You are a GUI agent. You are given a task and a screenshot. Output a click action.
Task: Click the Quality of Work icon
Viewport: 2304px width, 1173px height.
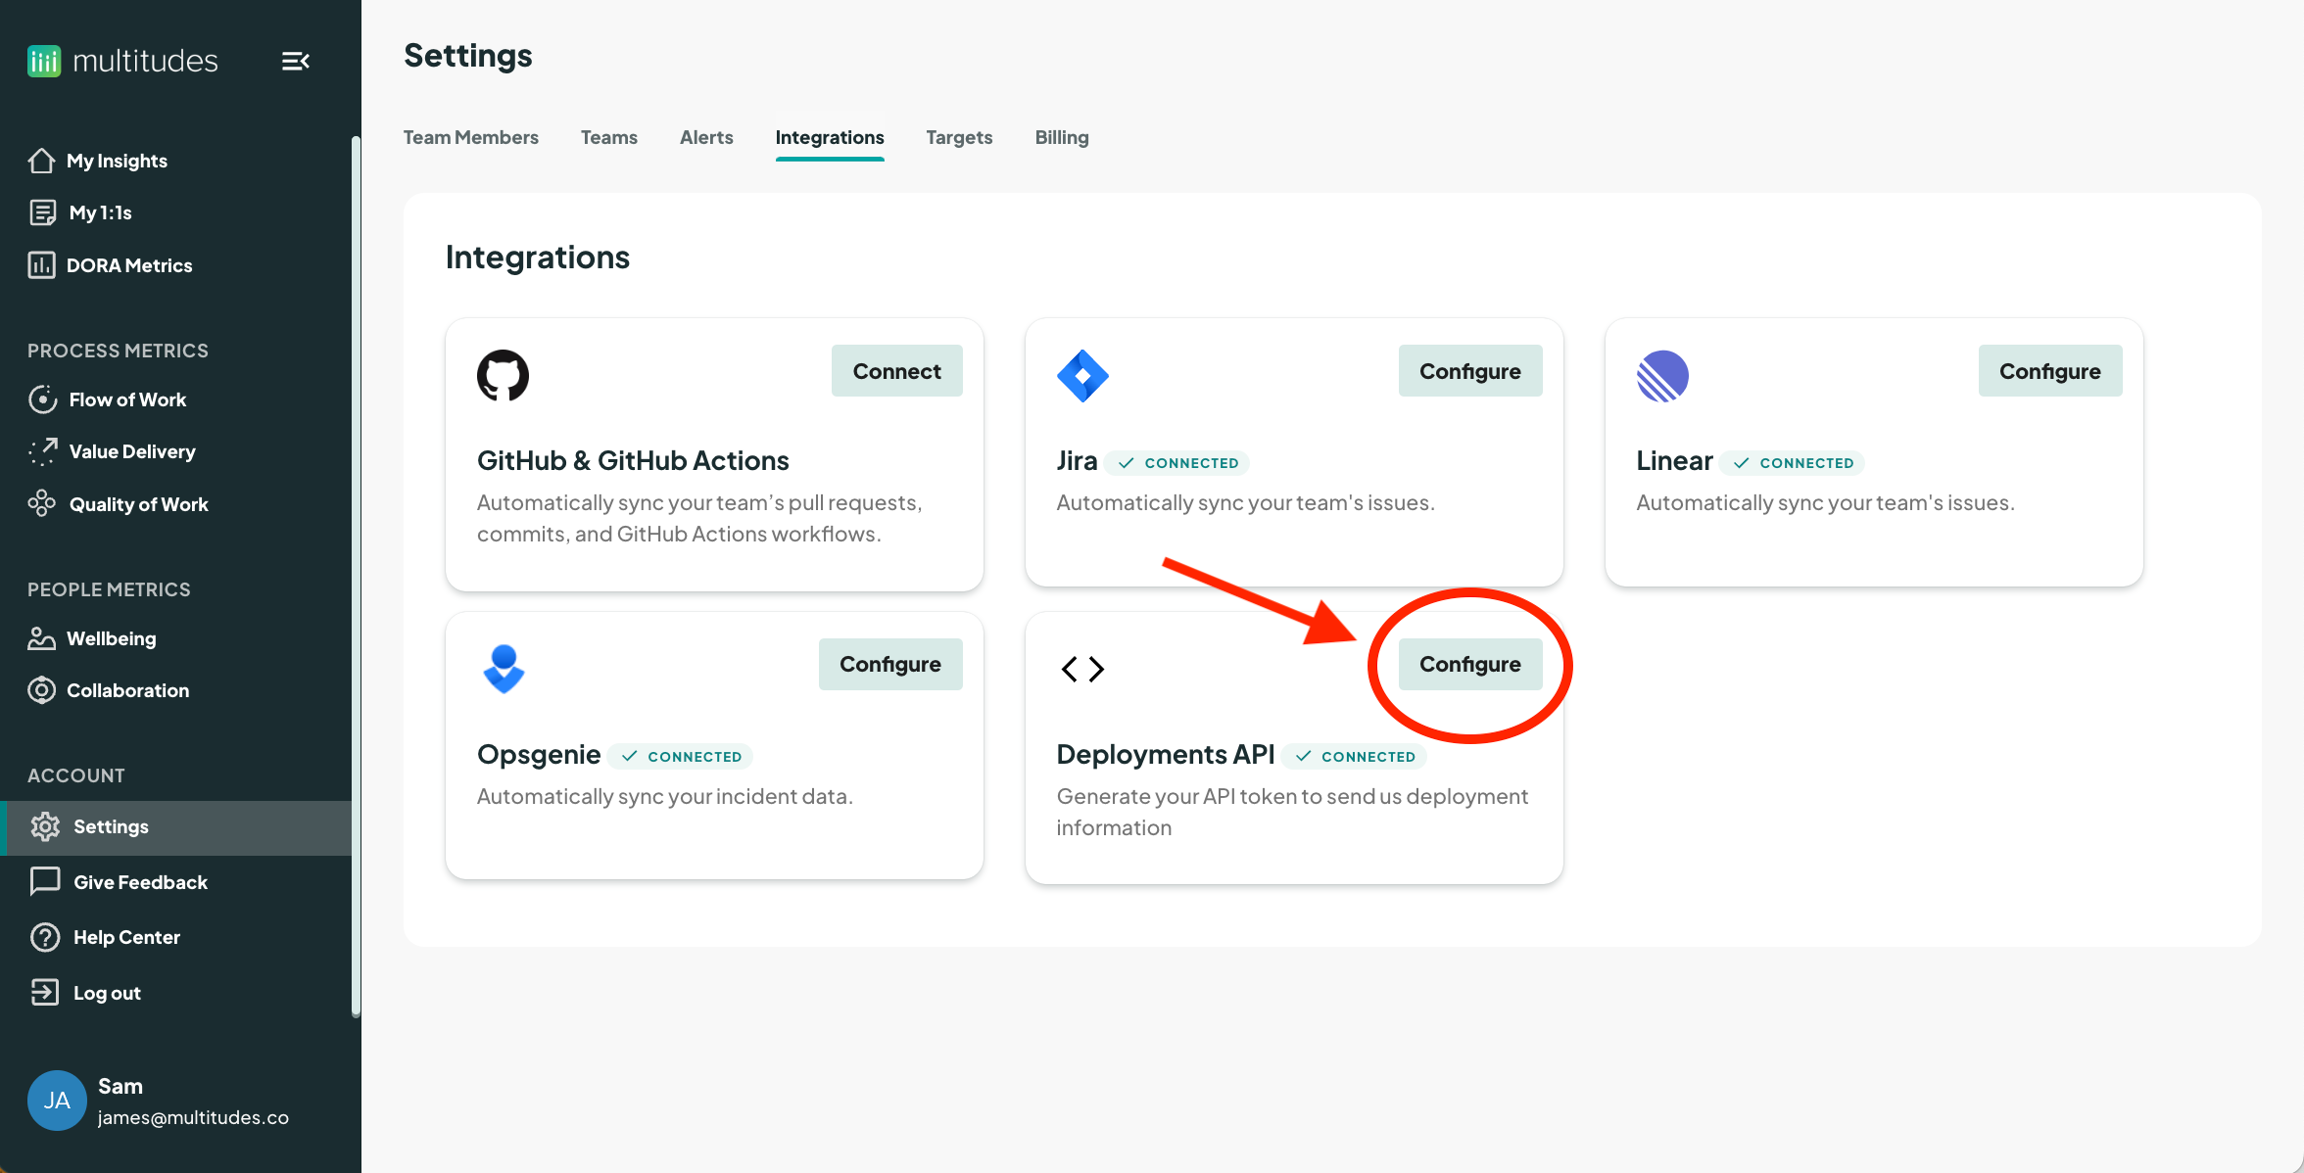(42, 503)
